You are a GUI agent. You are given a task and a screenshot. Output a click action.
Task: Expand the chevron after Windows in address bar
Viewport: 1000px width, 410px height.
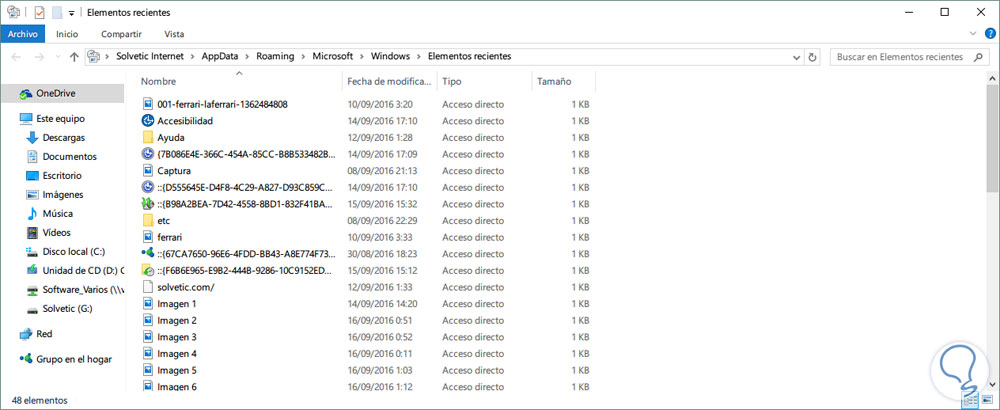tap(418, 56)
